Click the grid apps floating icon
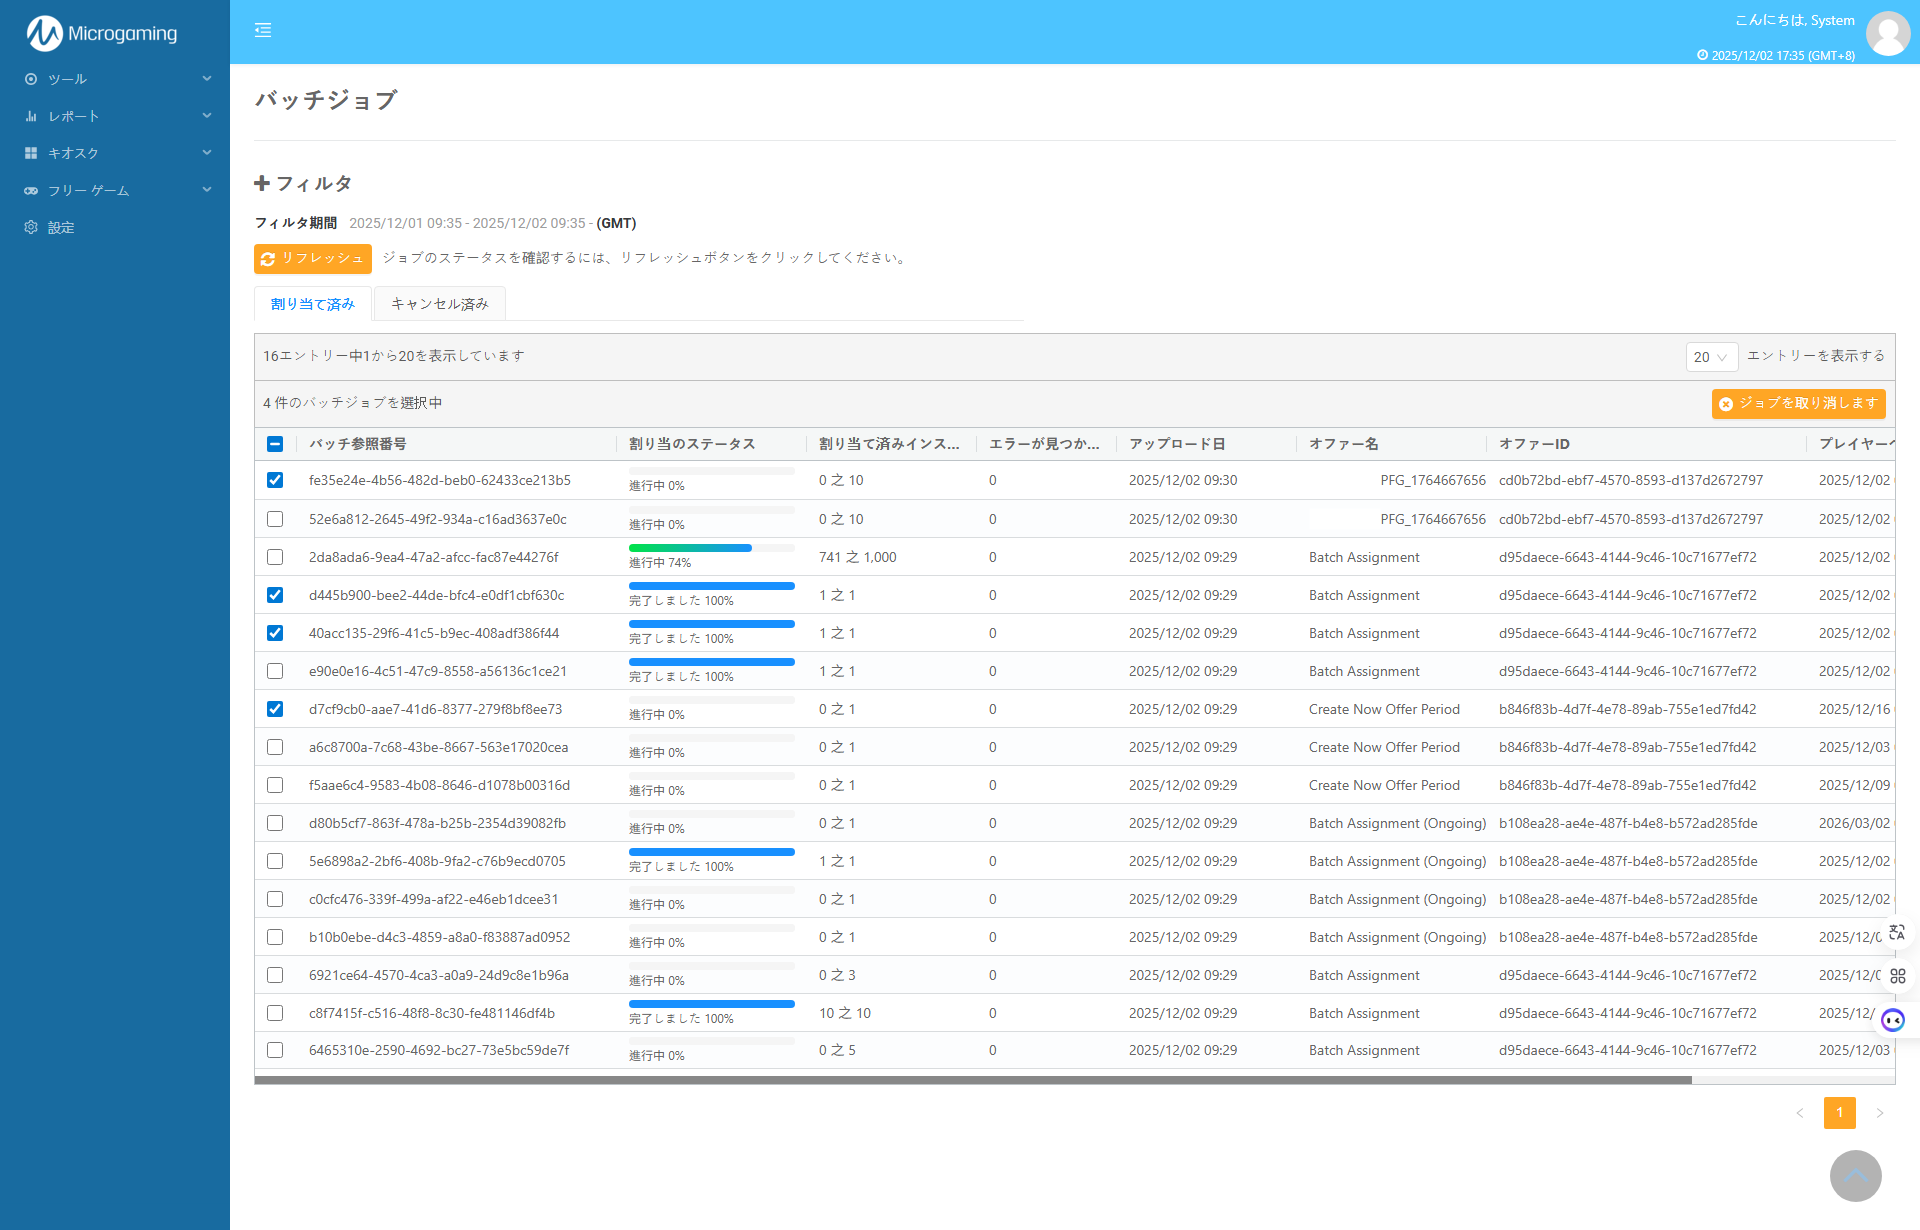Screen dimensions: 1920x1230 (1897, 976)
